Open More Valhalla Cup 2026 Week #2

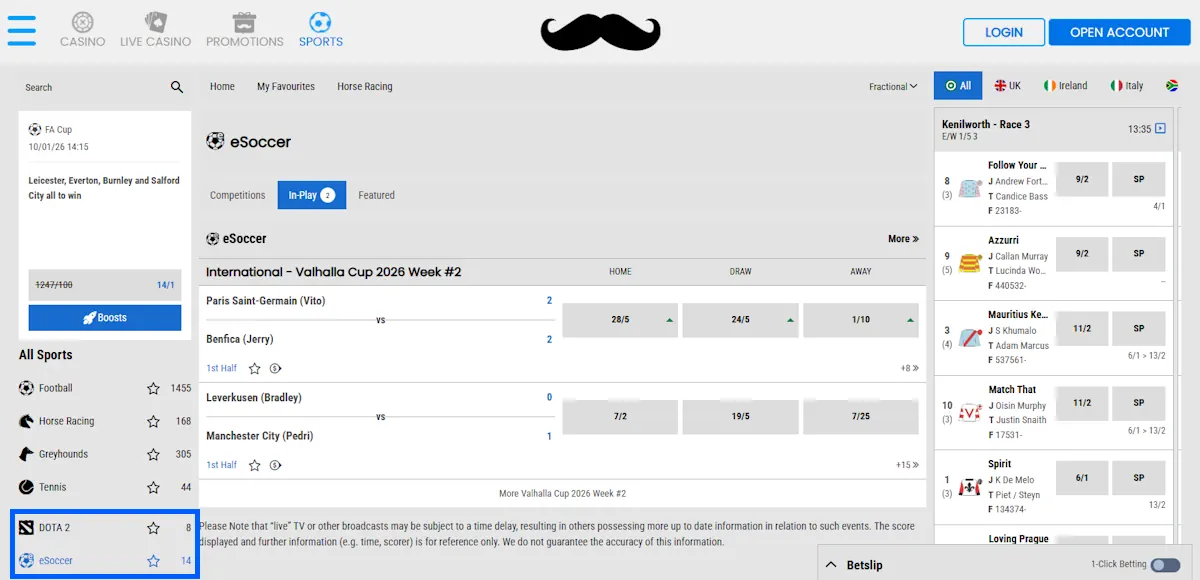563,492
